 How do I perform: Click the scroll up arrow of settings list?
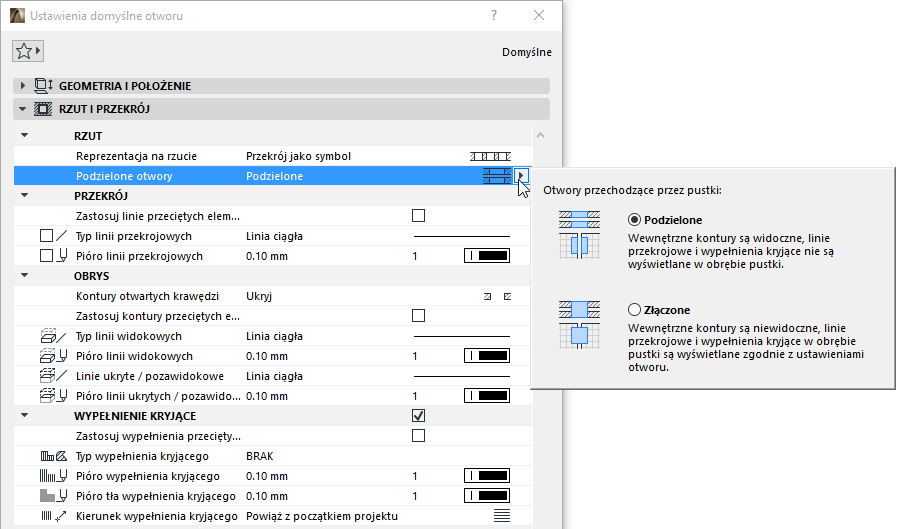pyautogui.click(x=541, y=136)
